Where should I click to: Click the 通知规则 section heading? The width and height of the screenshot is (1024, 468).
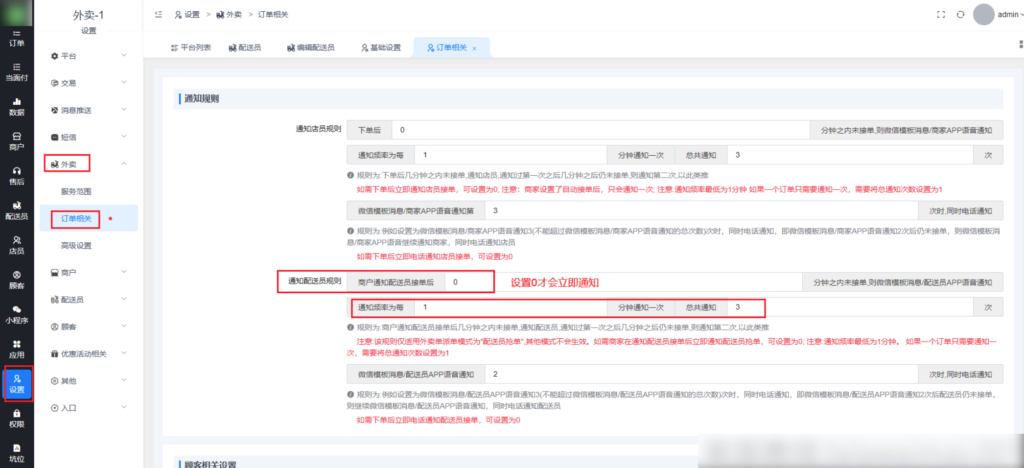pos(201,99)
